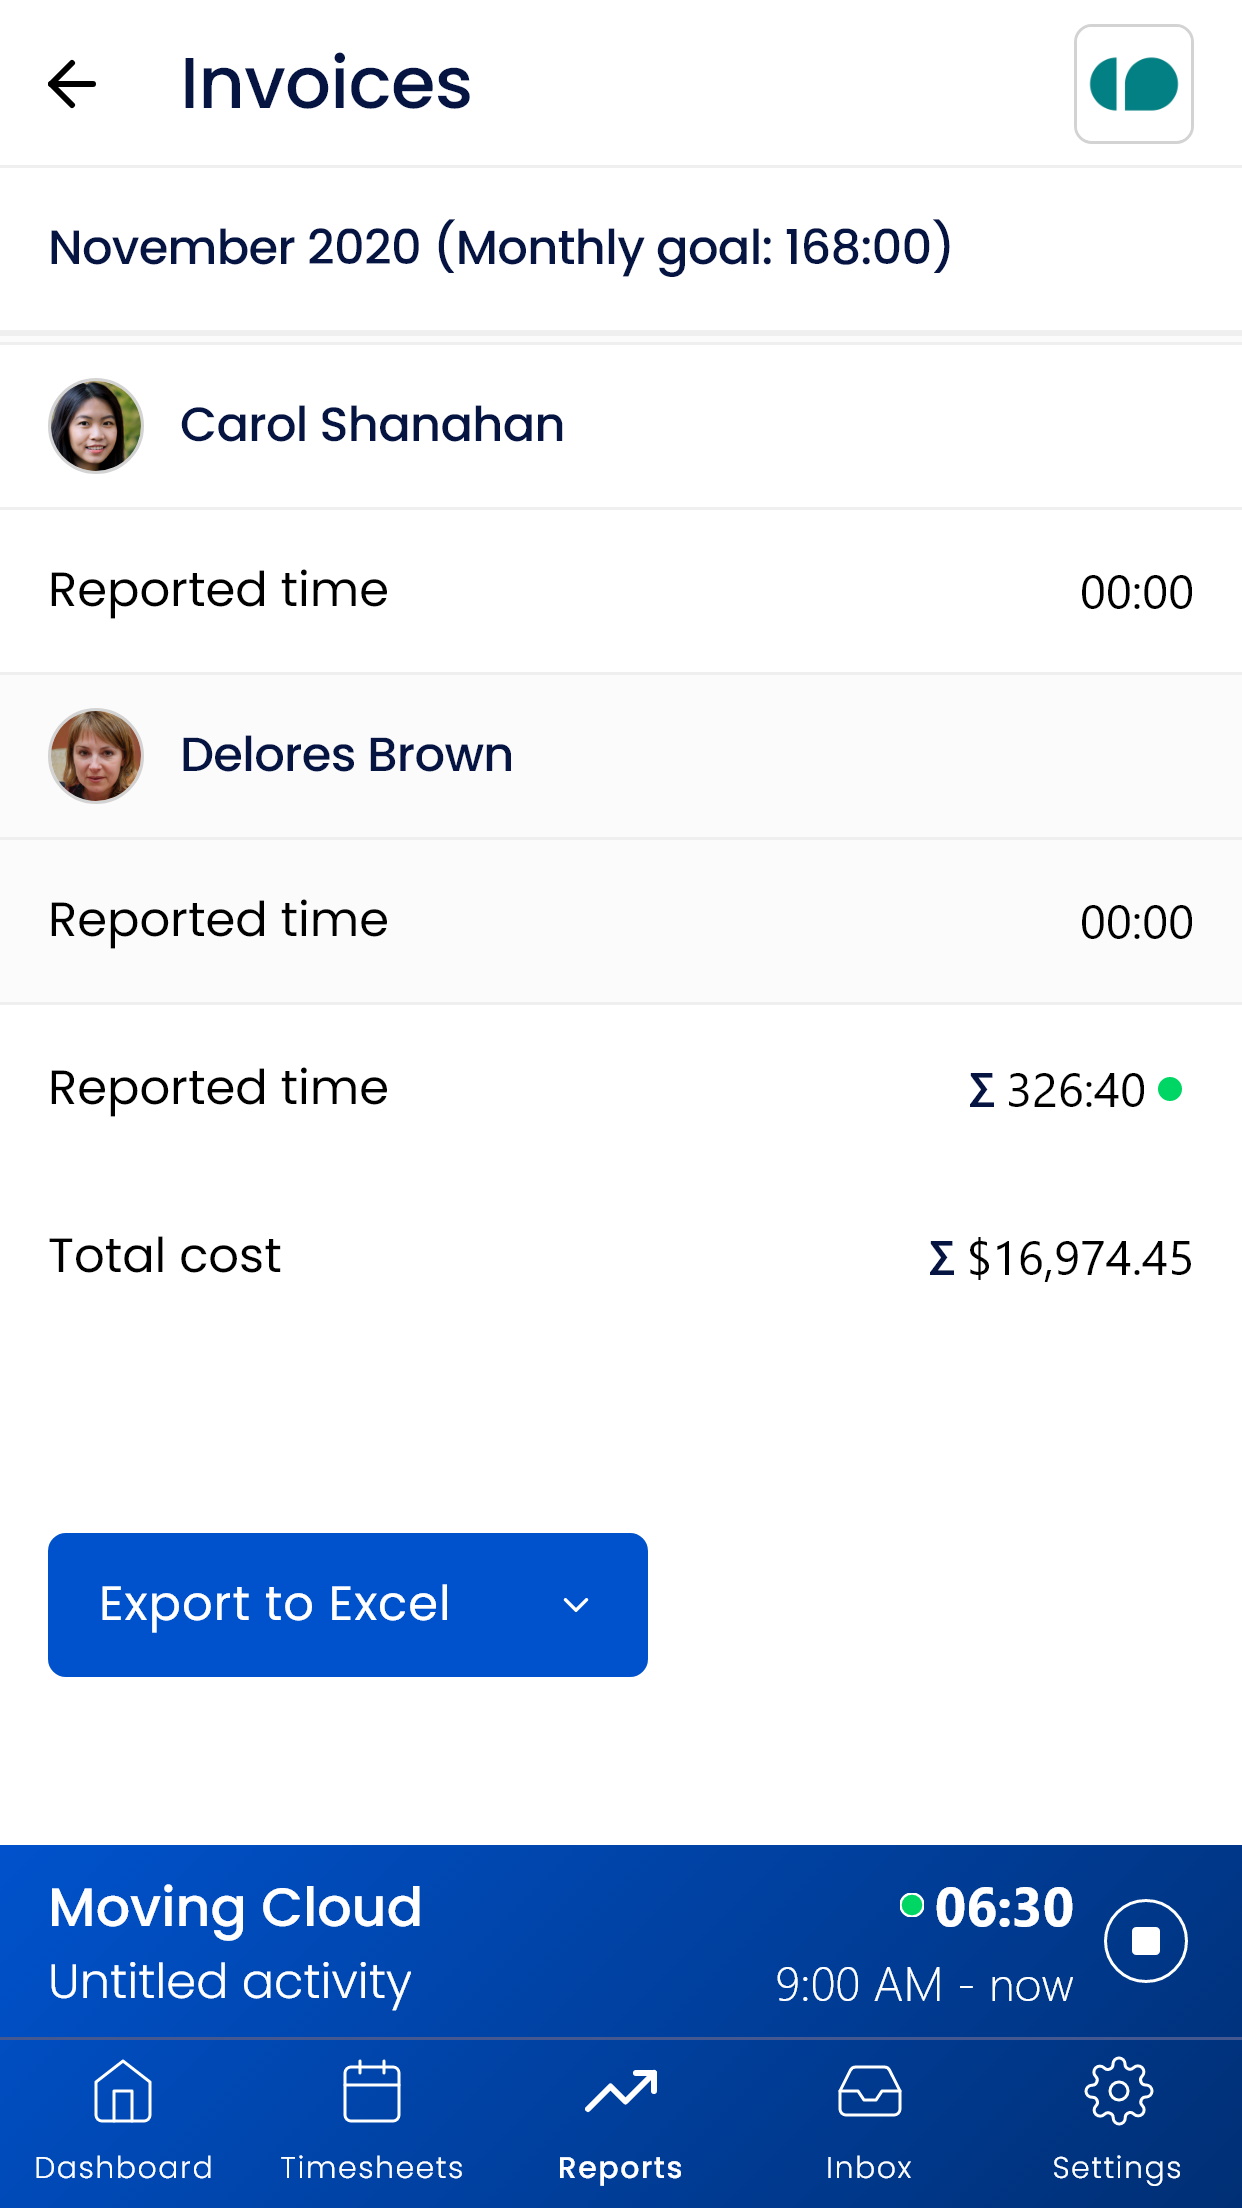
Task: Open the Moving Cloud project title
Action: click(x=236, y=1907)
